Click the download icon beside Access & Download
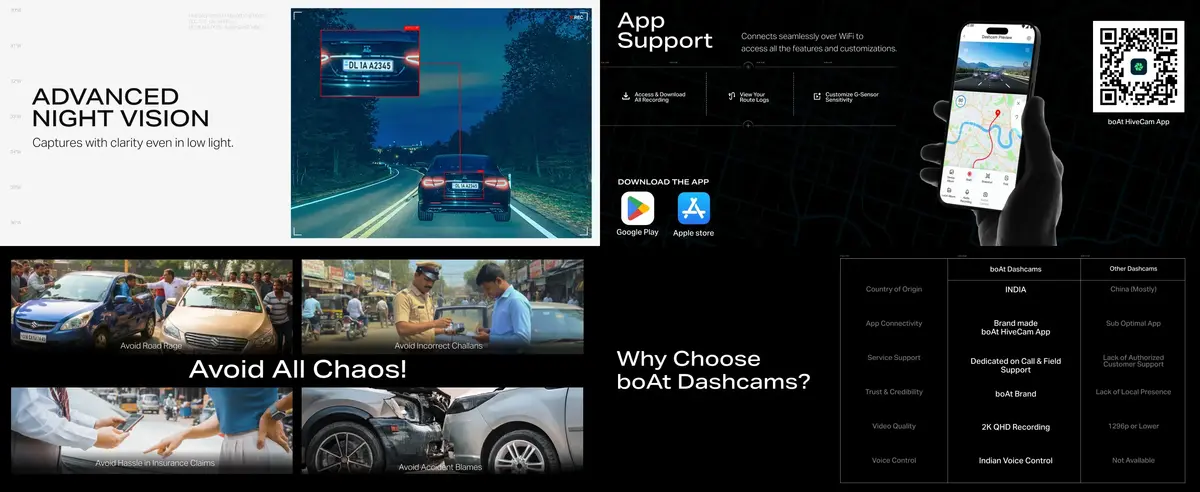 (626, 96)
